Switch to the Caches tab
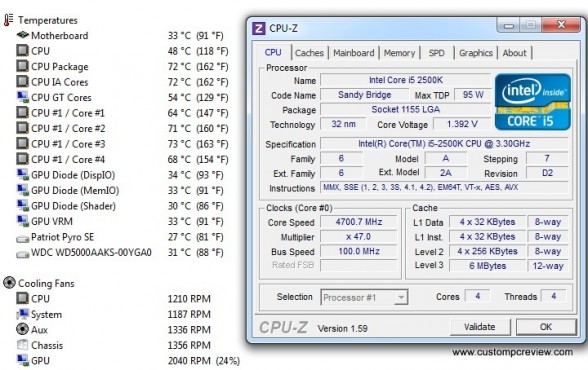The height and width of the screenshot is (370, 588). 309,53
